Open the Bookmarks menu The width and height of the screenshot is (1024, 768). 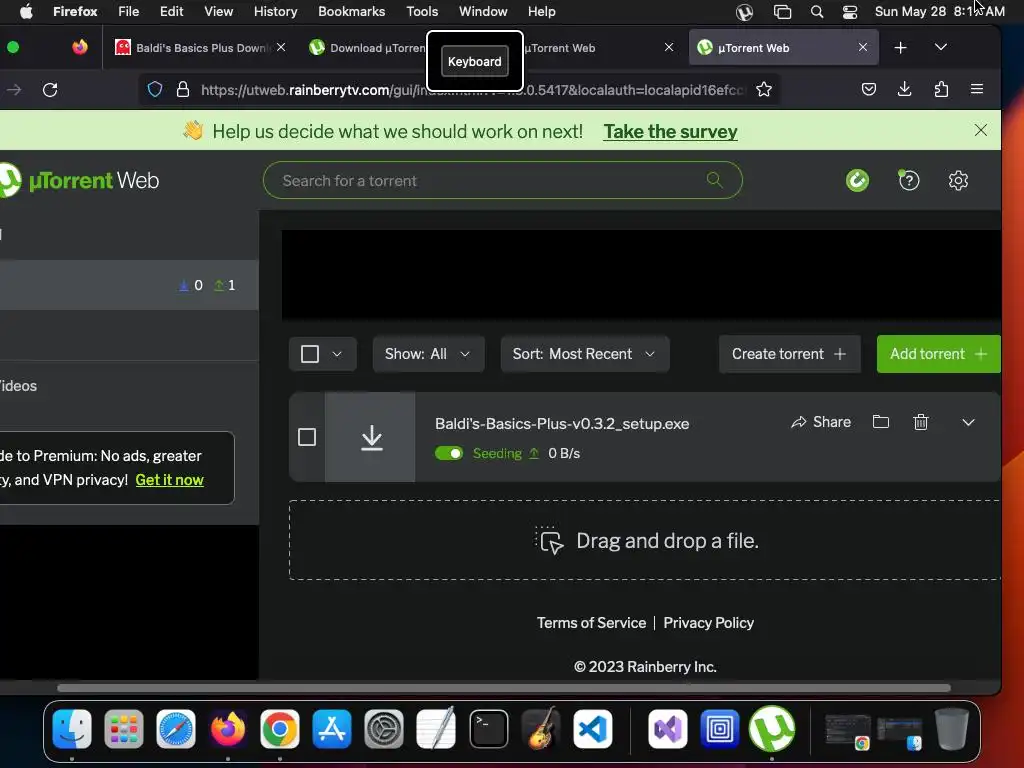pos(351,12)
